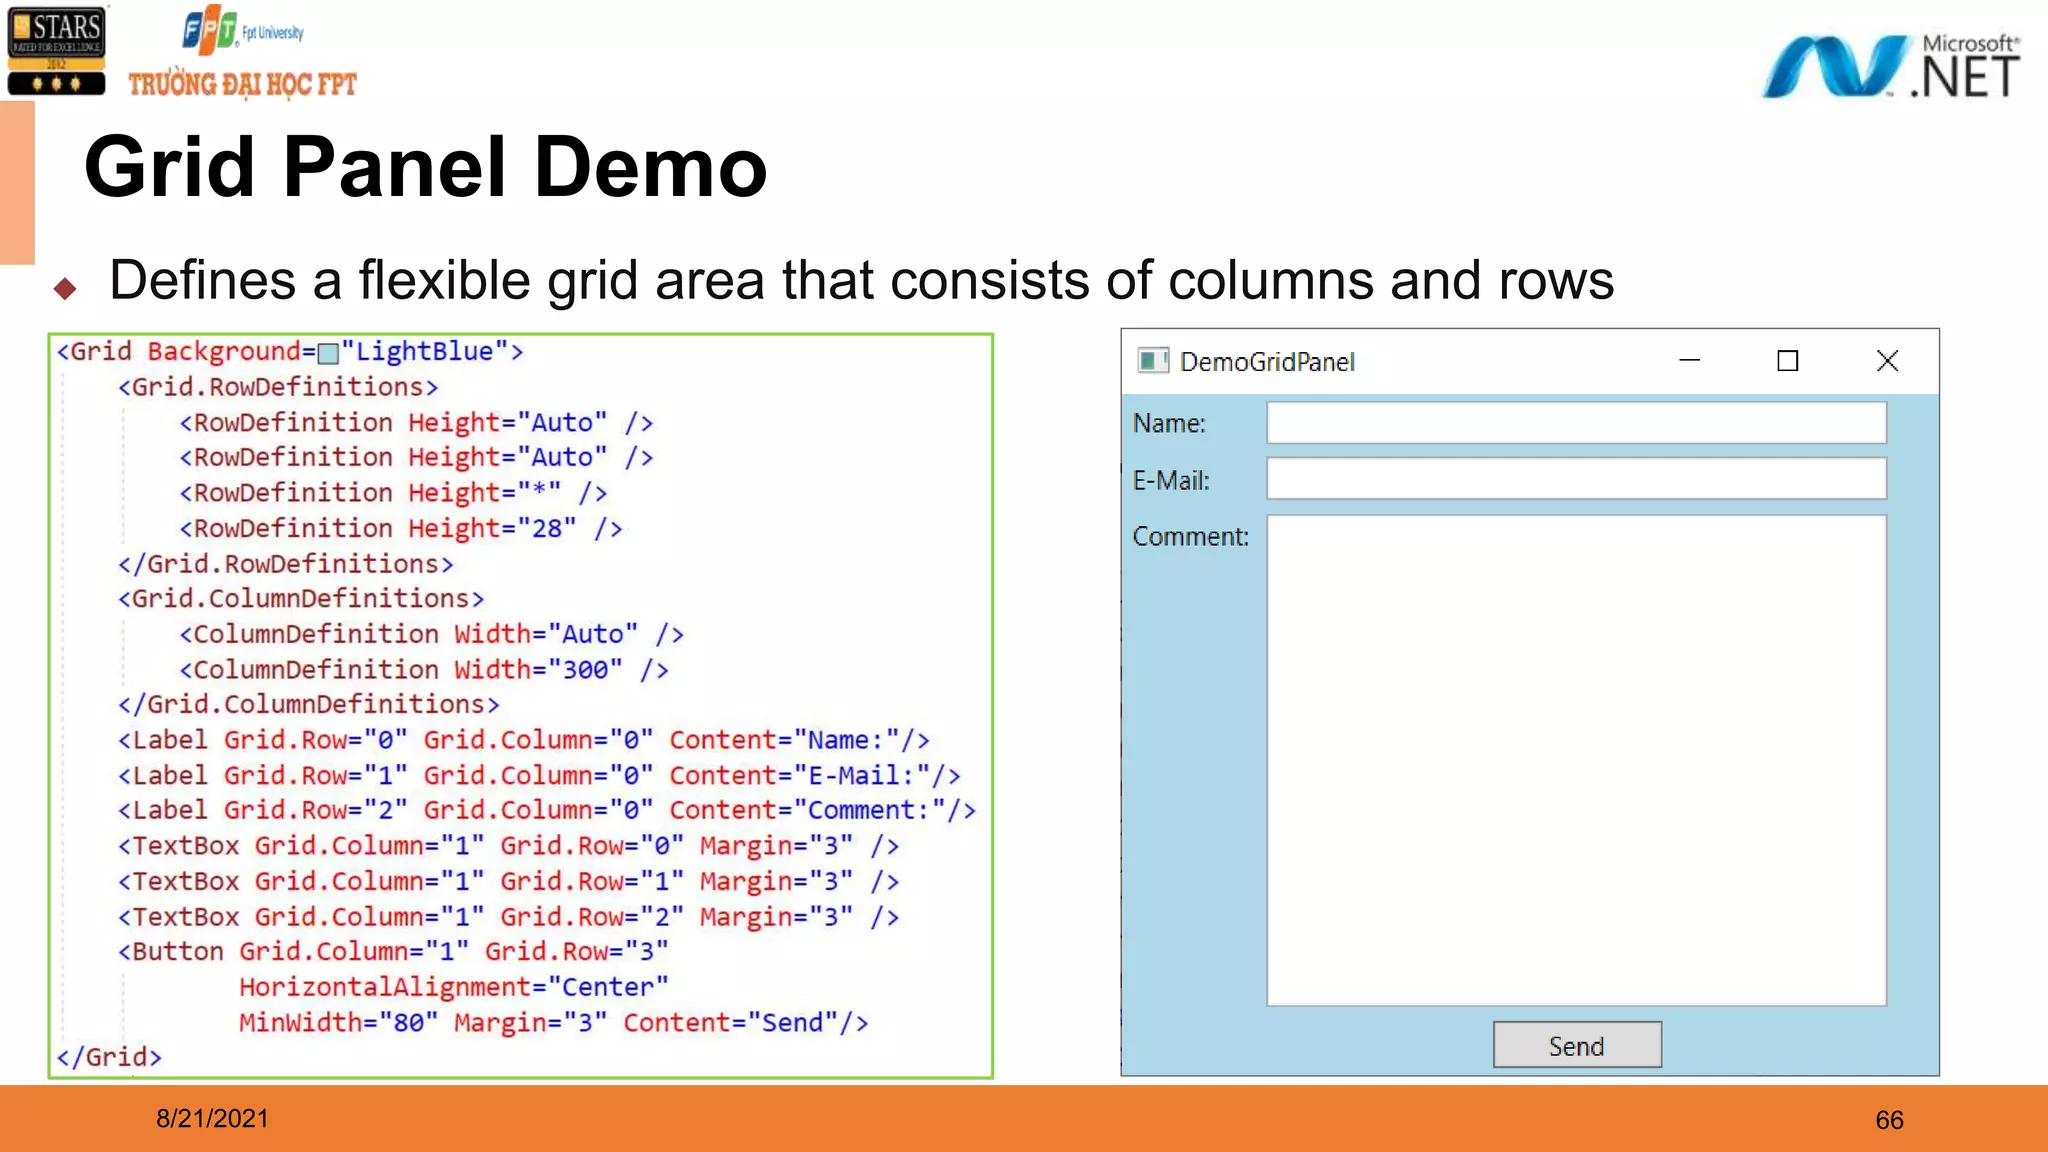The height and width of the screenshot is (1152, 2048).
Task: Click the Microsoft .NET logo
Action: click(x=1890, y=67)
